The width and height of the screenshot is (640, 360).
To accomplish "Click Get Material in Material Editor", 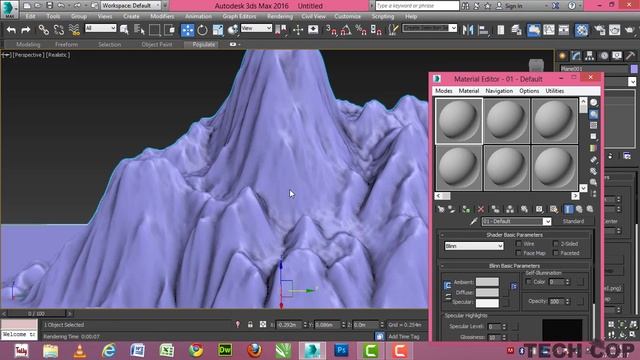I will 441,209.
